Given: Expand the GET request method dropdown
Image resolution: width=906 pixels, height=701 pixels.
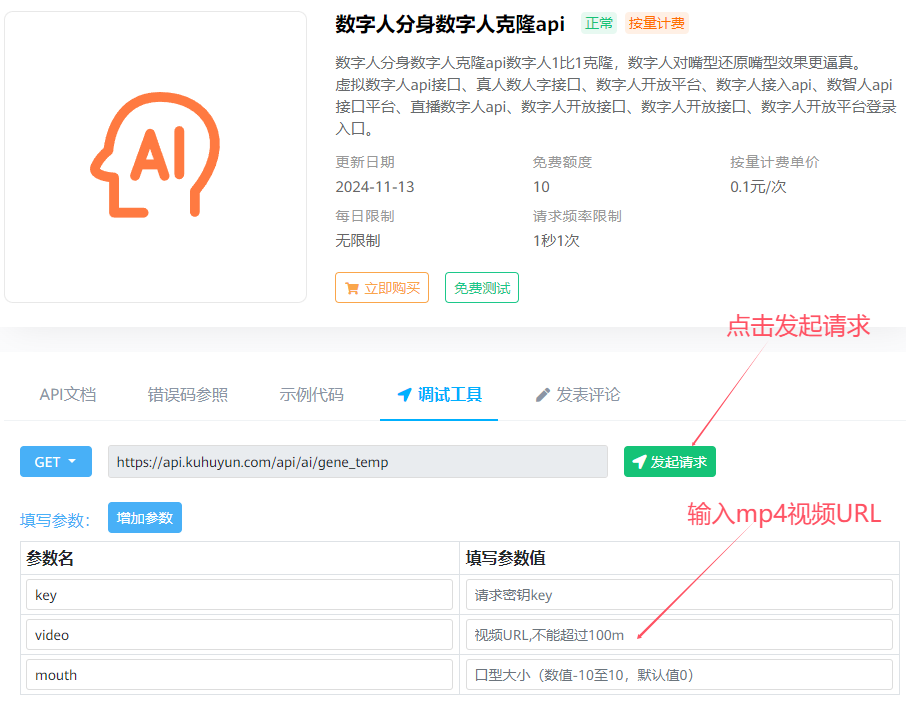Looking at the screenshot, I should coord(56,462).
